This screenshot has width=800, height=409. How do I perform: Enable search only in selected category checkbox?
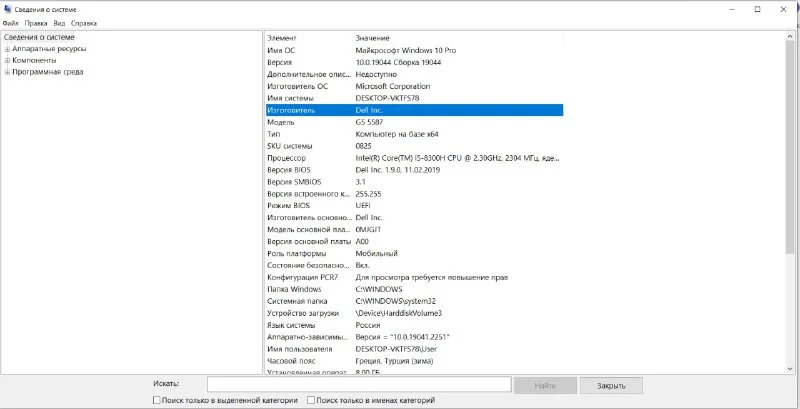[x=156, y=400]
